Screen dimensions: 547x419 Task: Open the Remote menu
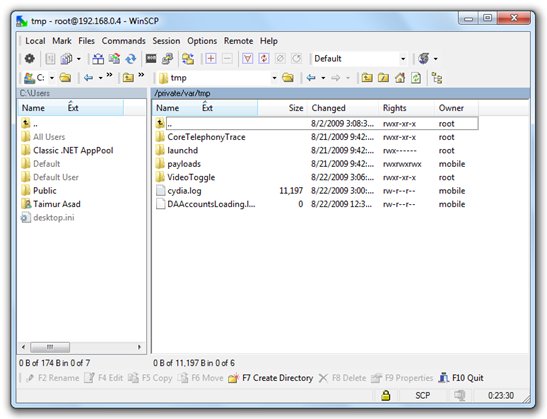pyautogui.click(x=239, y=41)
